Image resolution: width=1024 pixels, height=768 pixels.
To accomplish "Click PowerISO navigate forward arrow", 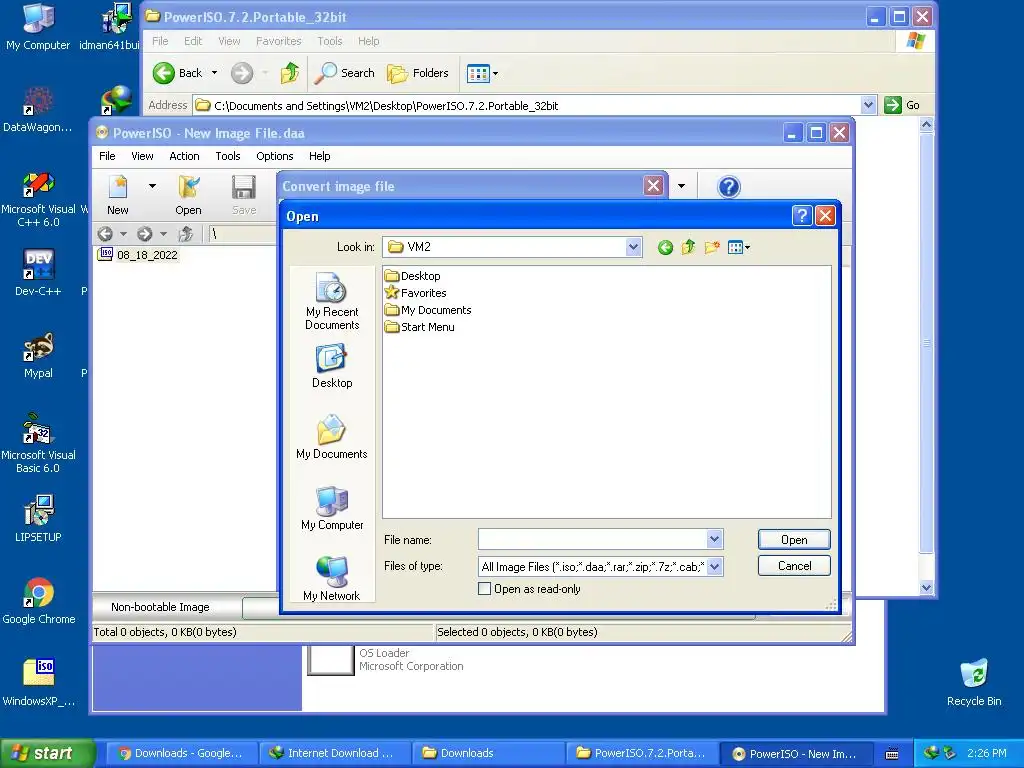I will point(144,234).
